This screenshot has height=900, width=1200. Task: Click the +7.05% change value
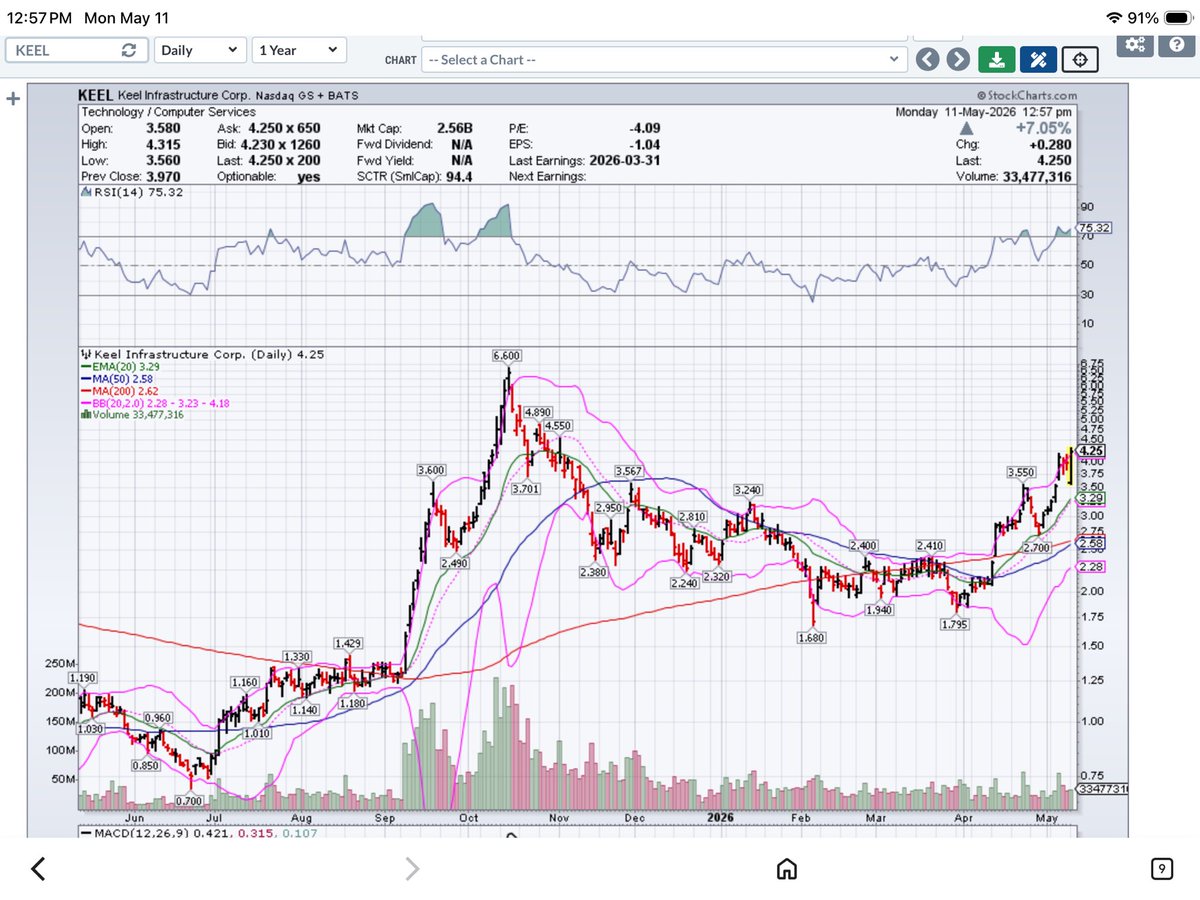[1042, 128]
